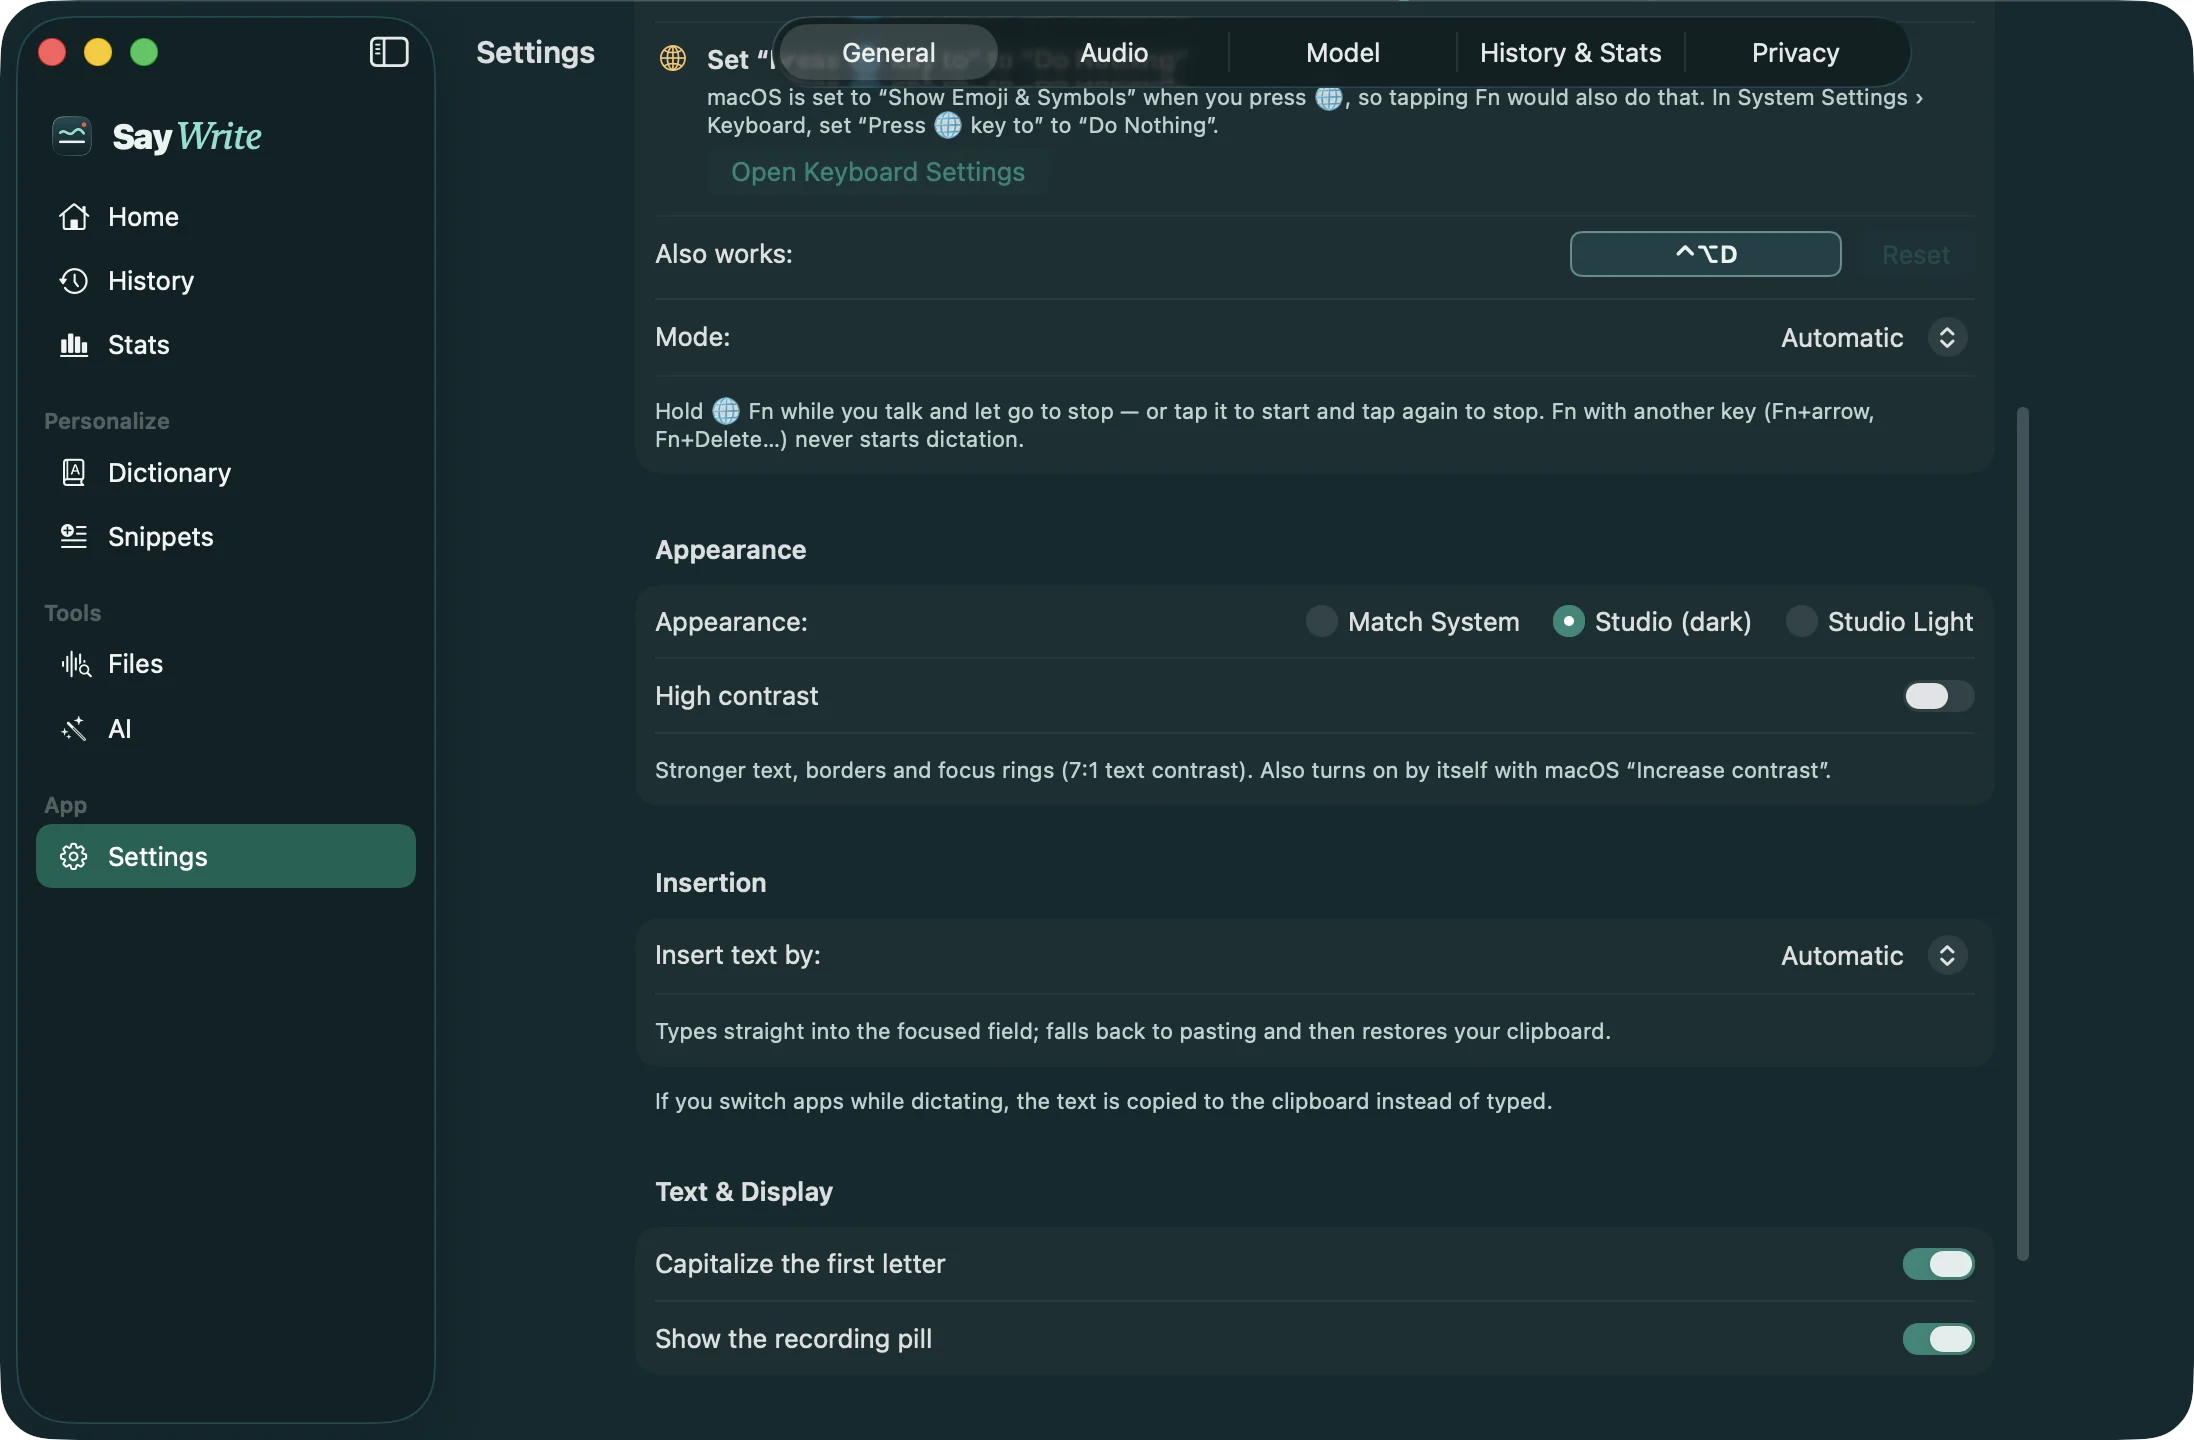Switch to the General tab

889,52
